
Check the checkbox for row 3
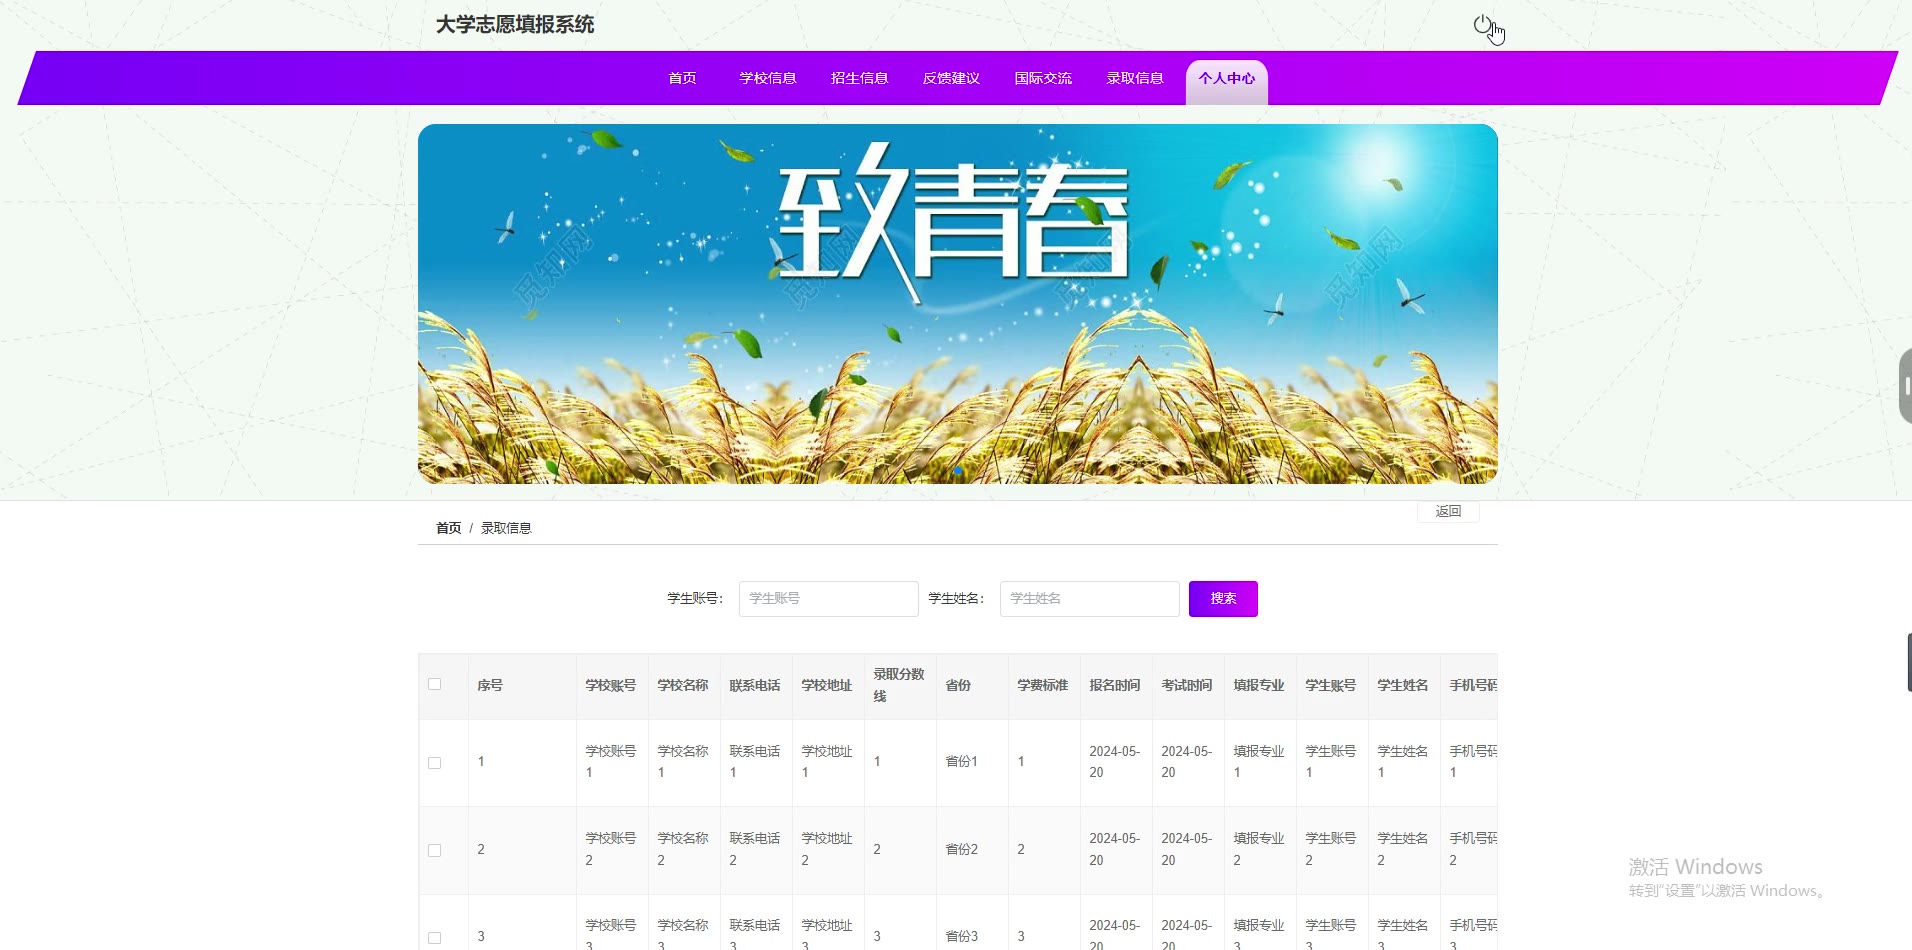(x=434, y=937)
